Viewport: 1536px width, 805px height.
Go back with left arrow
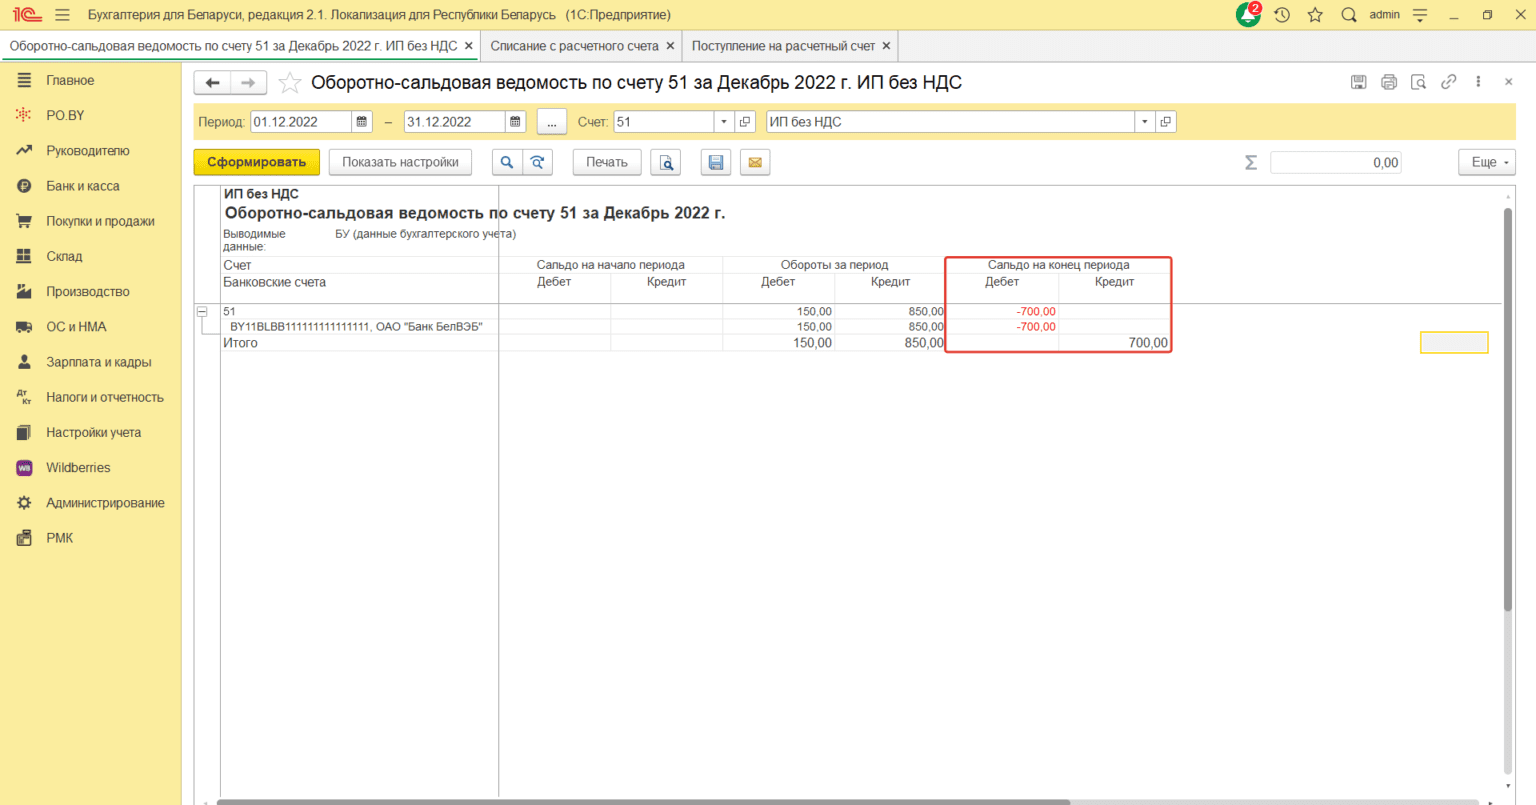(x=213, y=83)
